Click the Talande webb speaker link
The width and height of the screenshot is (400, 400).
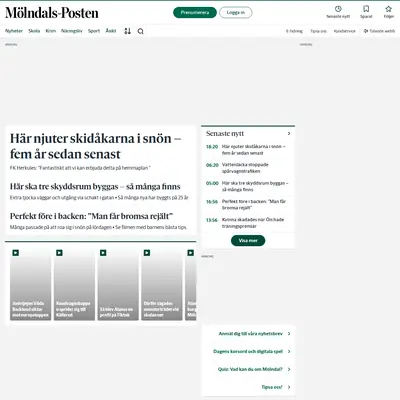tap(379, 31)
